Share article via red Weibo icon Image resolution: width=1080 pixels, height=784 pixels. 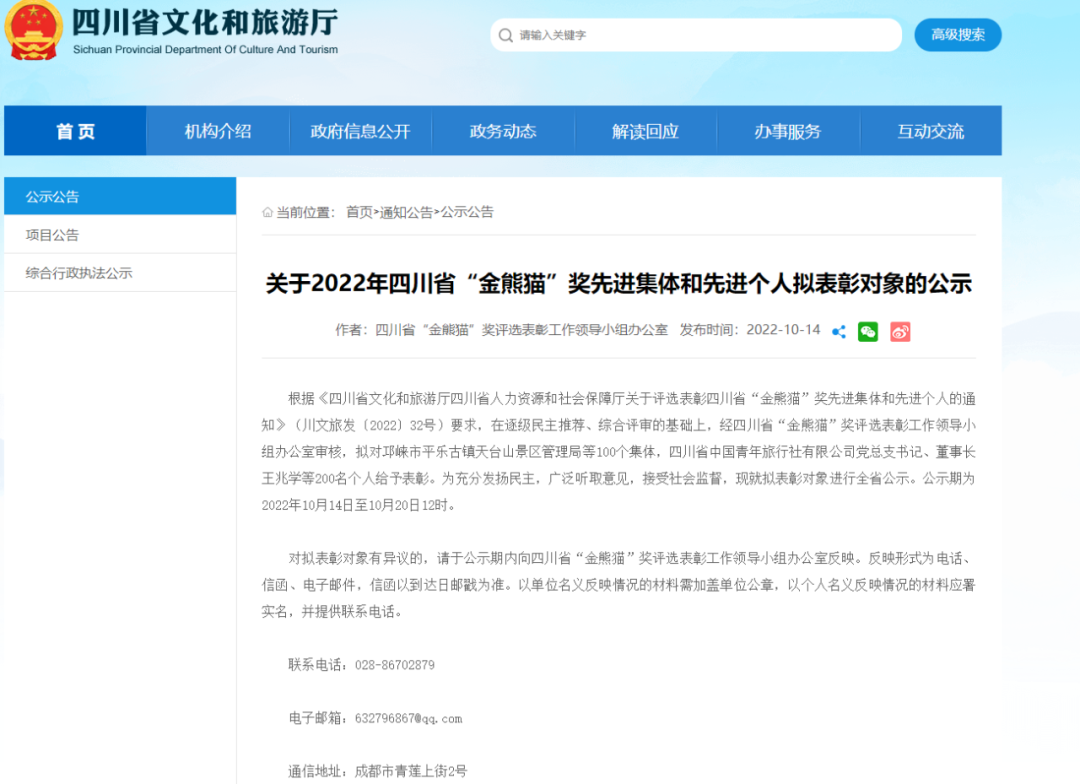click(x=900, y=332)
